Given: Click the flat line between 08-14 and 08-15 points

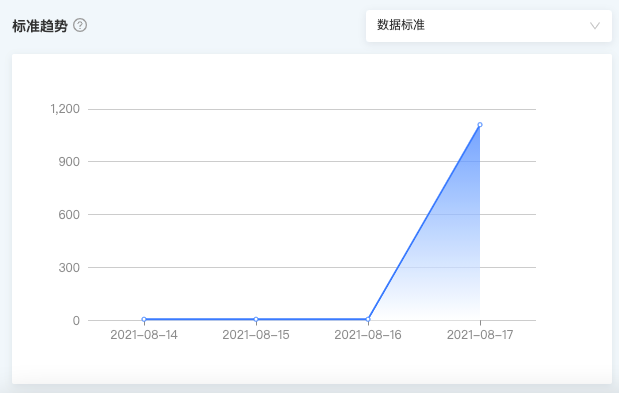Looking at the screenshot, I should point(200,319).
